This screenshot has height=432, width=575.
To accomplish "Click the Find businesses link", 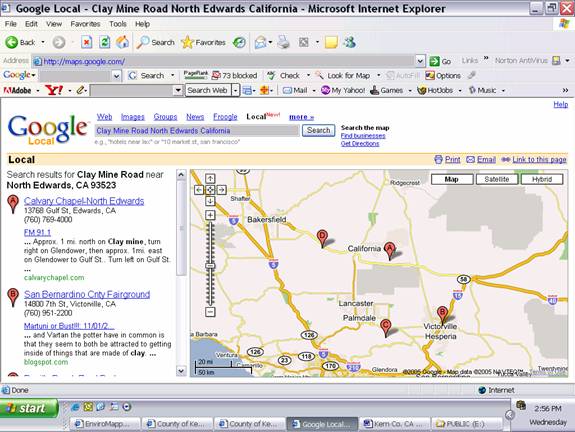I will coord(363,136).
